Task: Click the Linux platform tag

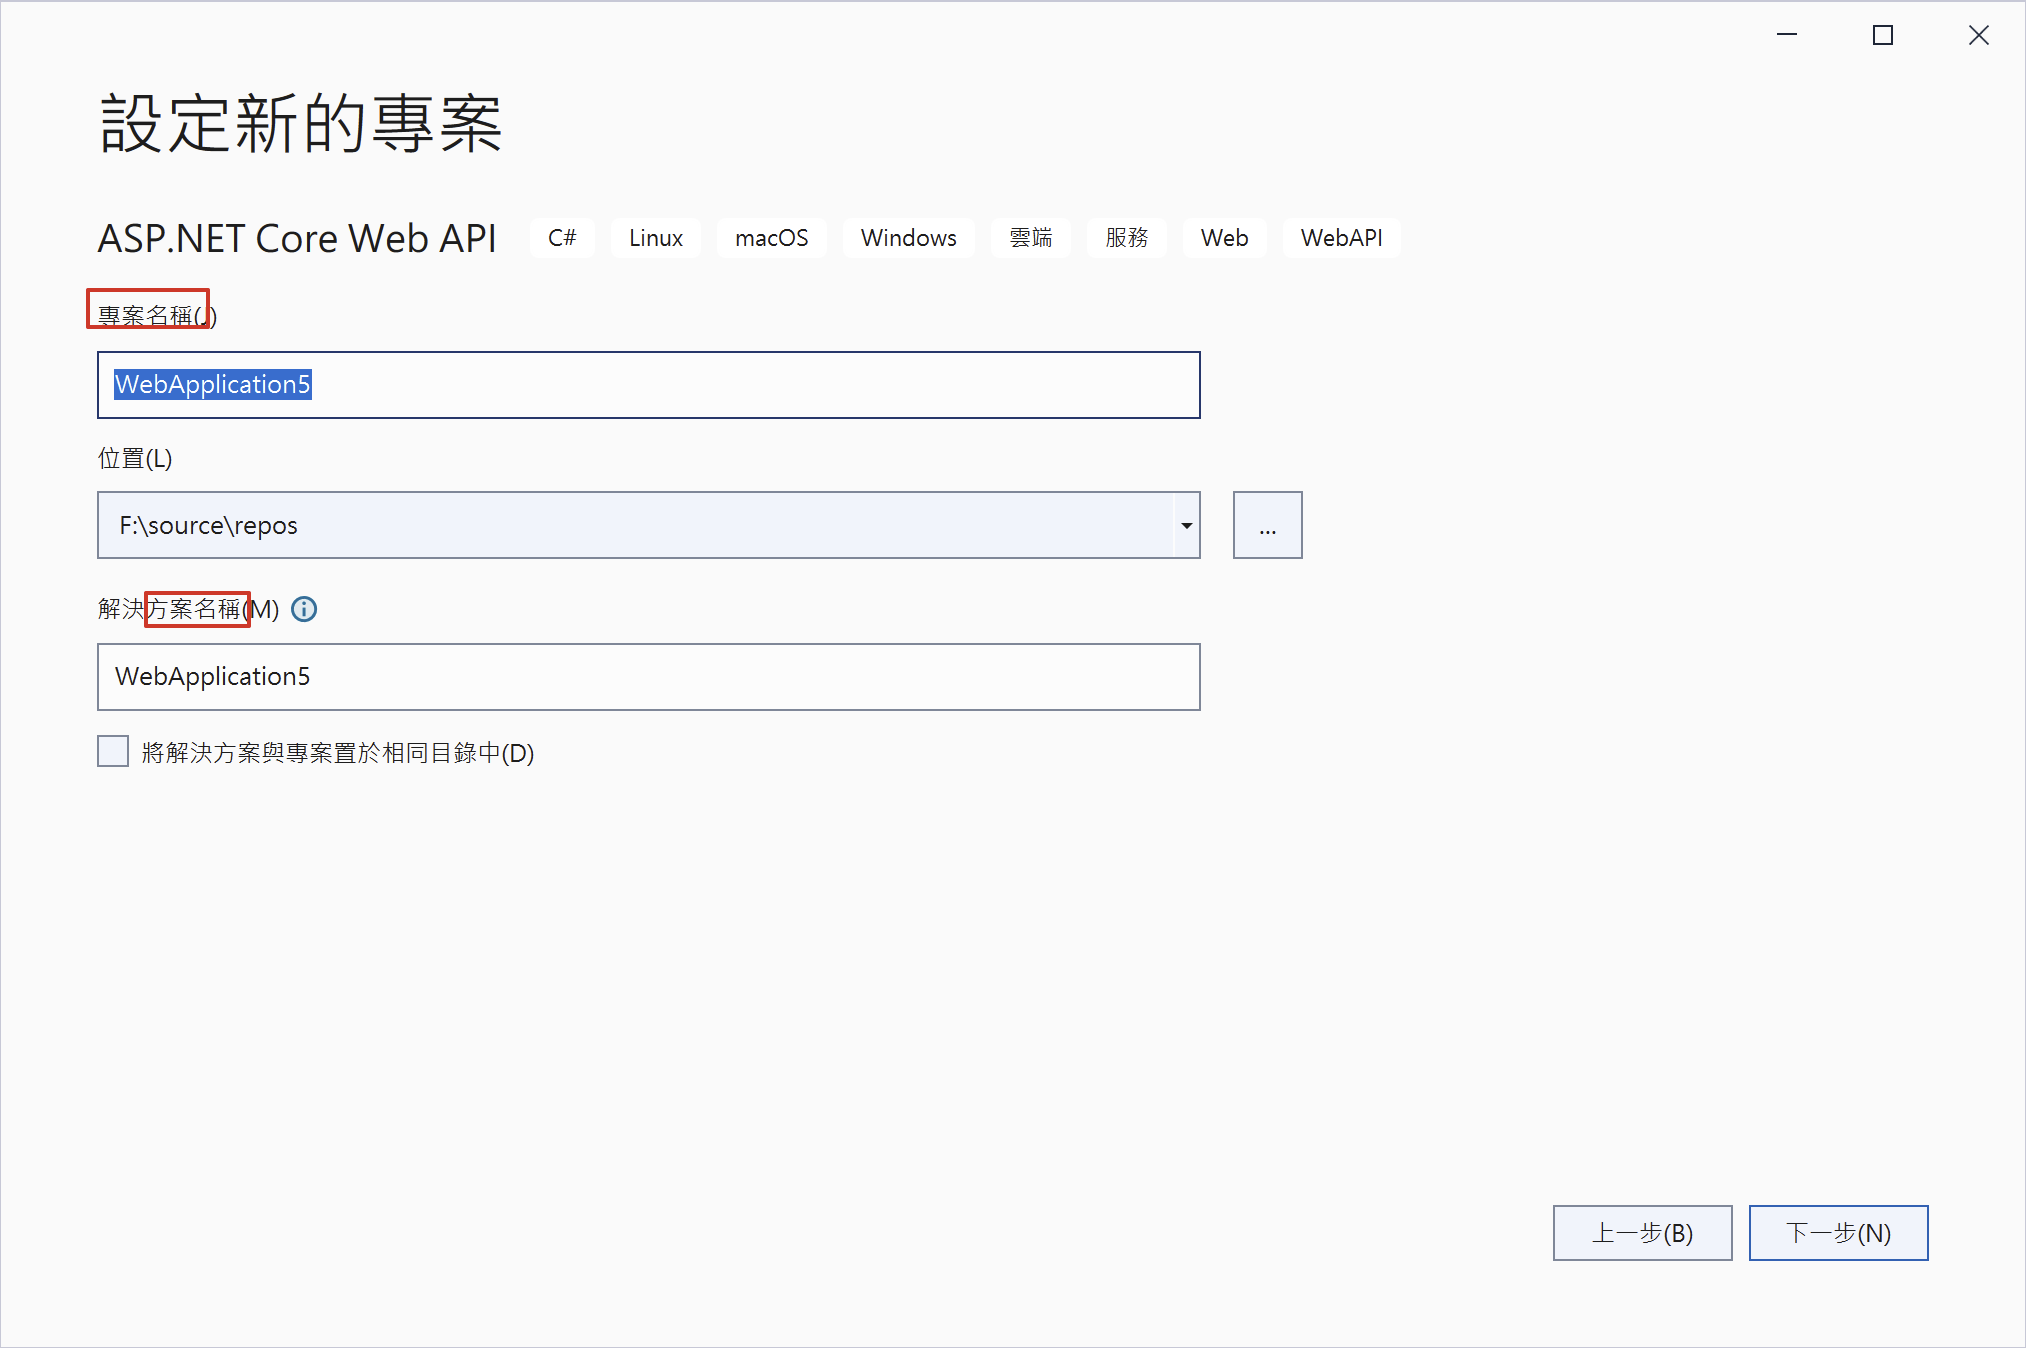Action: tap(655, 238)
